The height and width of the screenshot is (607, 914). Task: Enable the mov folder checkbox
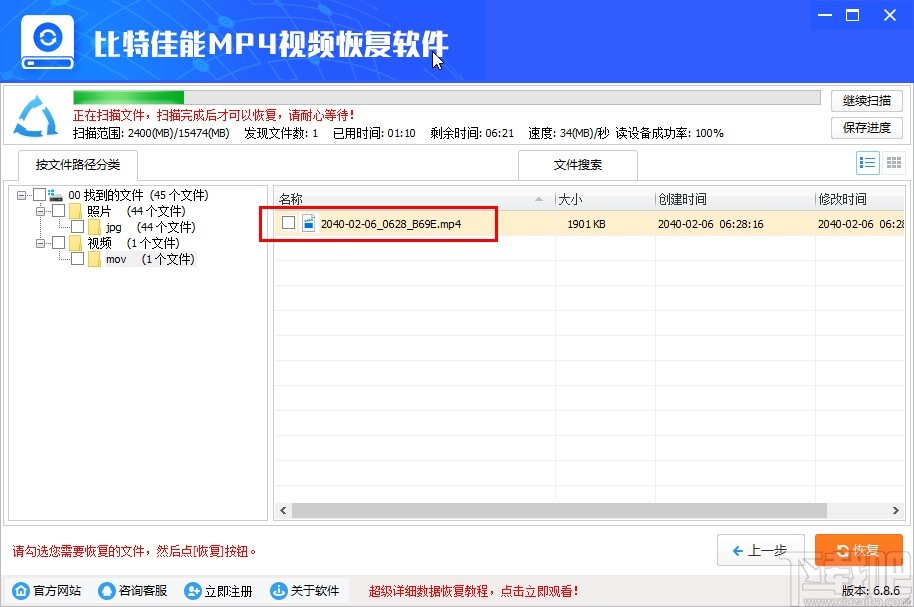click(77, 259)
